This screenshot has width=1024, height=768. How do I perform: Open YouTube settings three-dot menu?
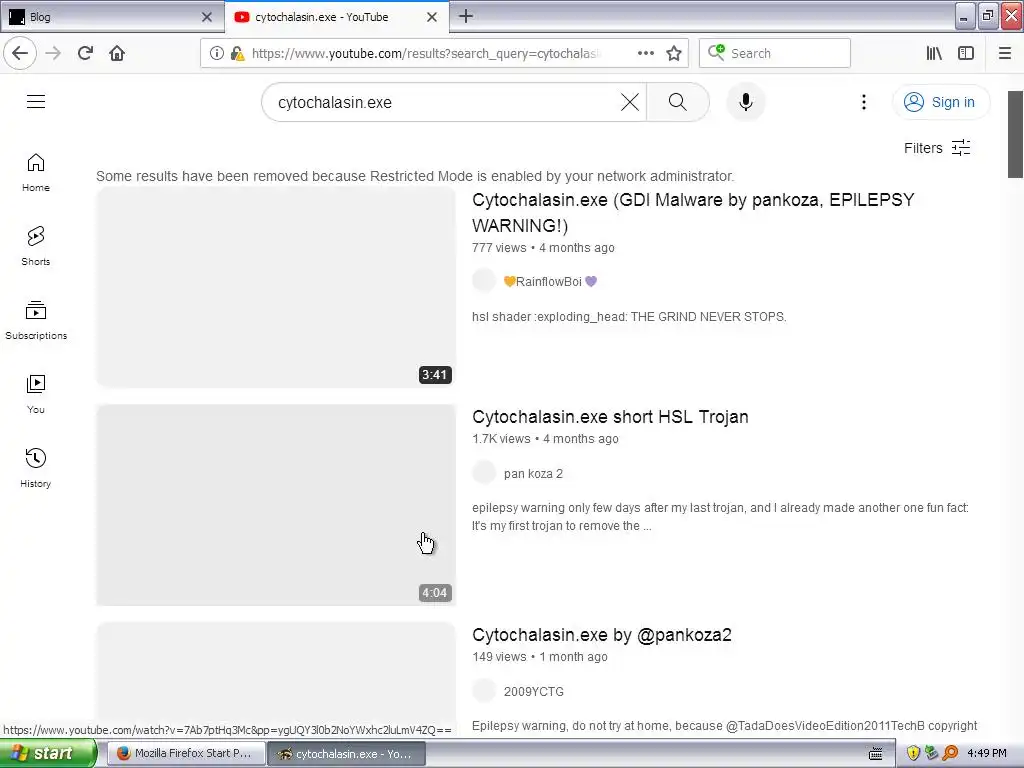pyautogui.click(x=863, y=102)
